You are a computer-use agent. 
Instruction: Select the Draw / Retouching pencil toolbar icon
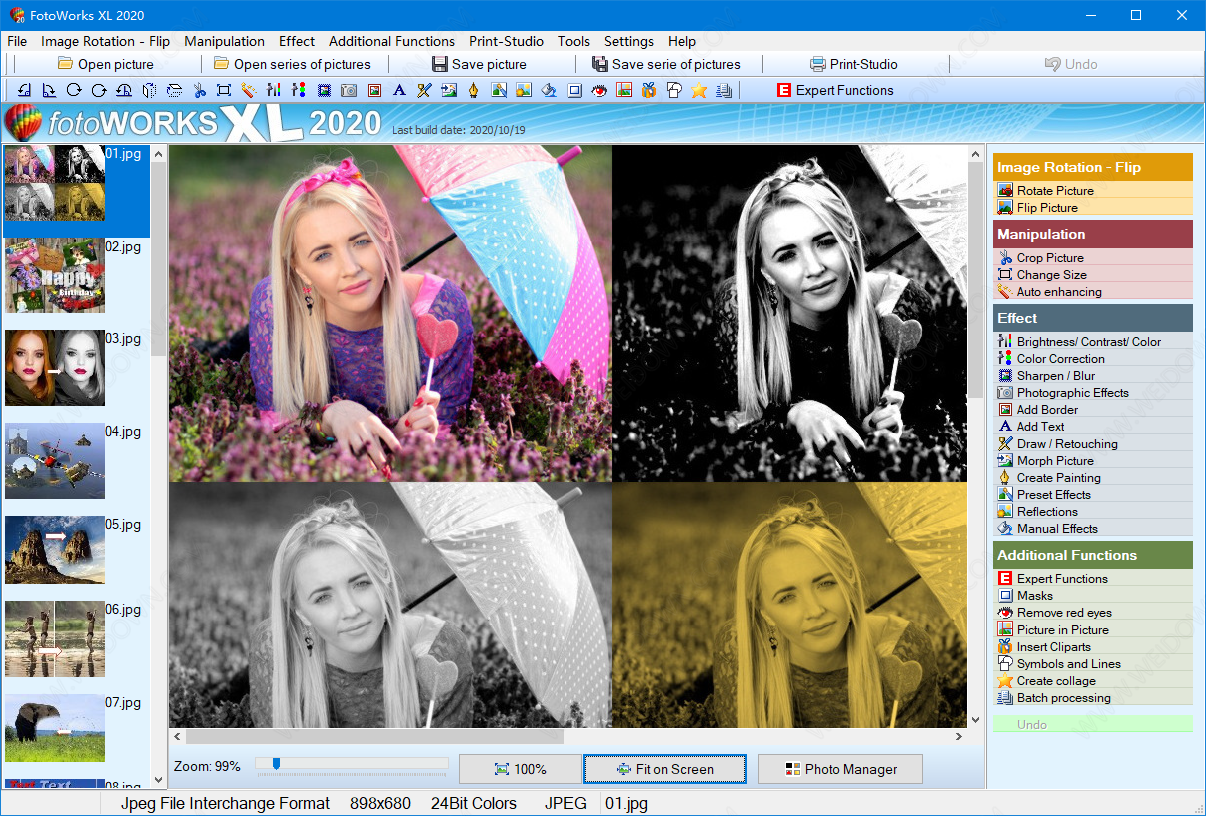[423, 90]
